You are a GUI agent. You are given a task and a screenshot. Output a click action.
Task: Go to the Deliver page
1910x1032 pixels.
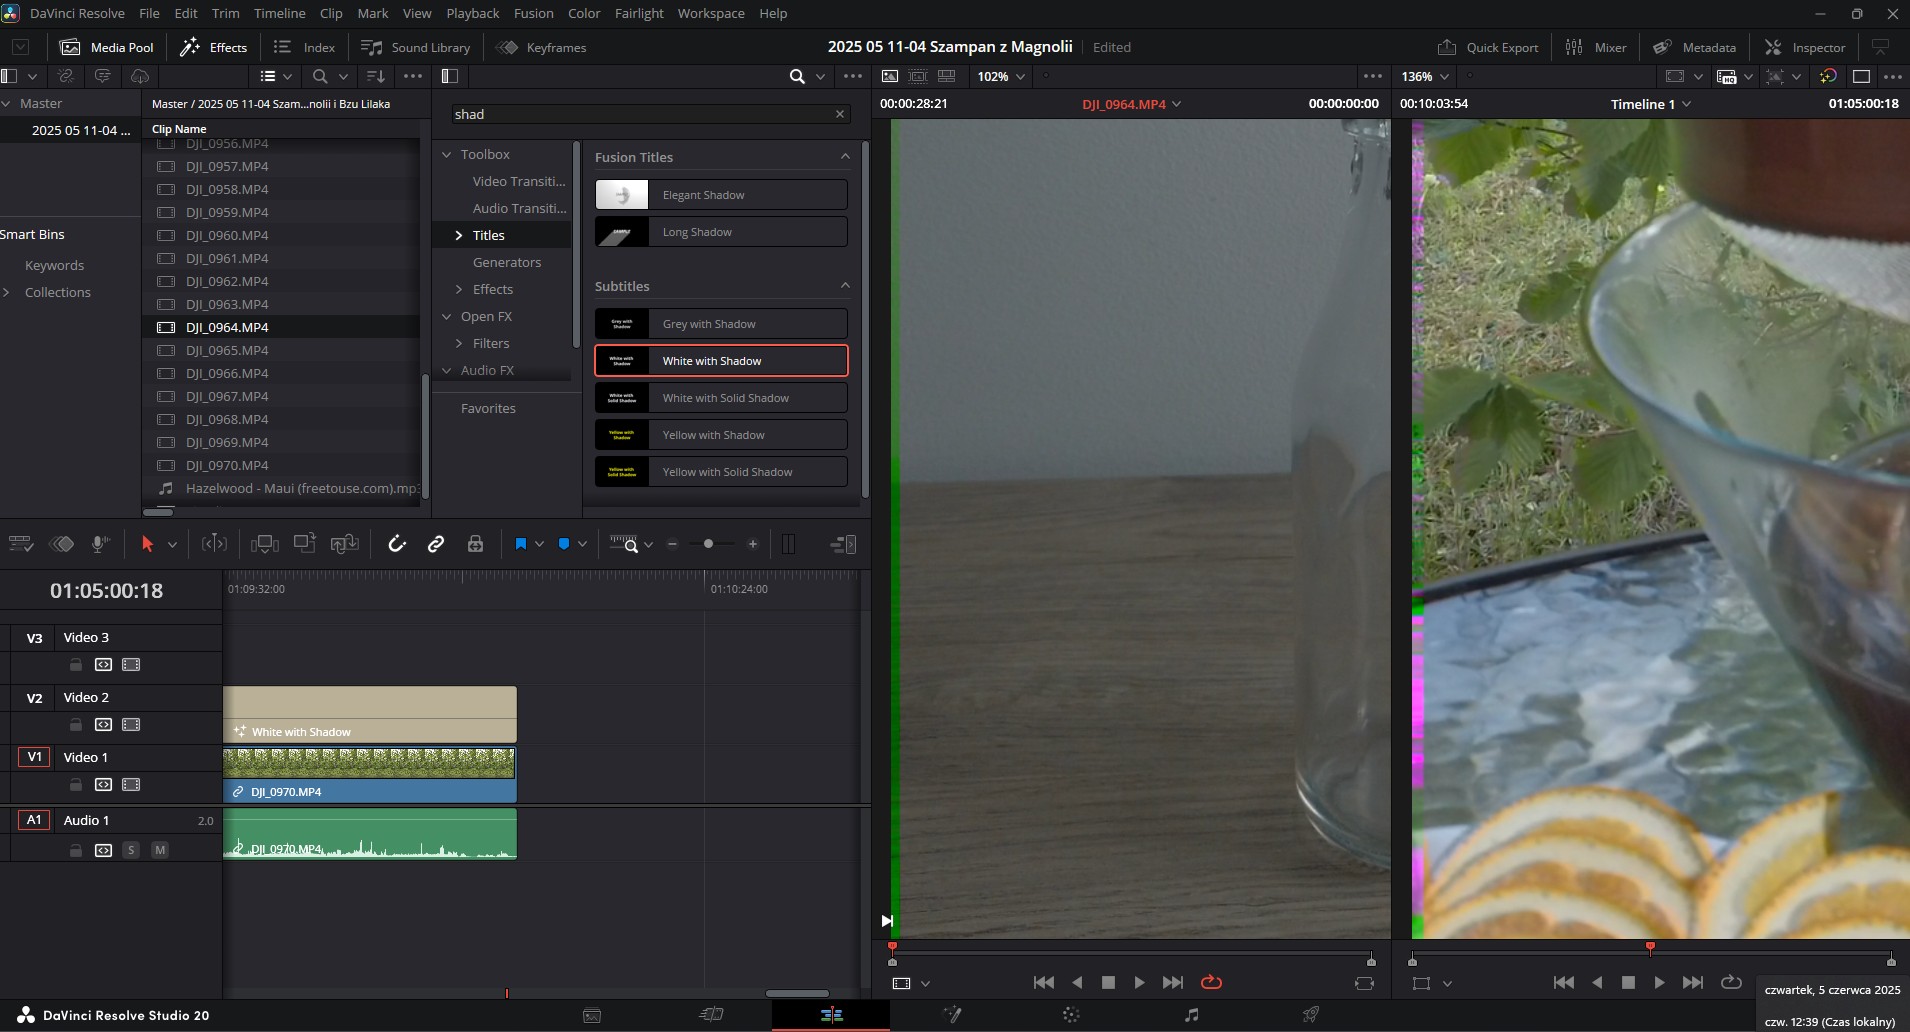point(1310,1014)
